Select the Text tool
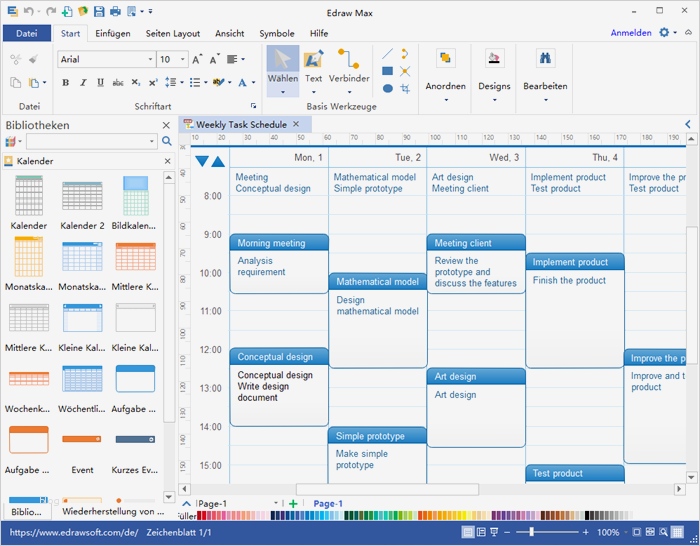Screen dimensions: 700x546 pyautogui.click(x=313, y=70)
